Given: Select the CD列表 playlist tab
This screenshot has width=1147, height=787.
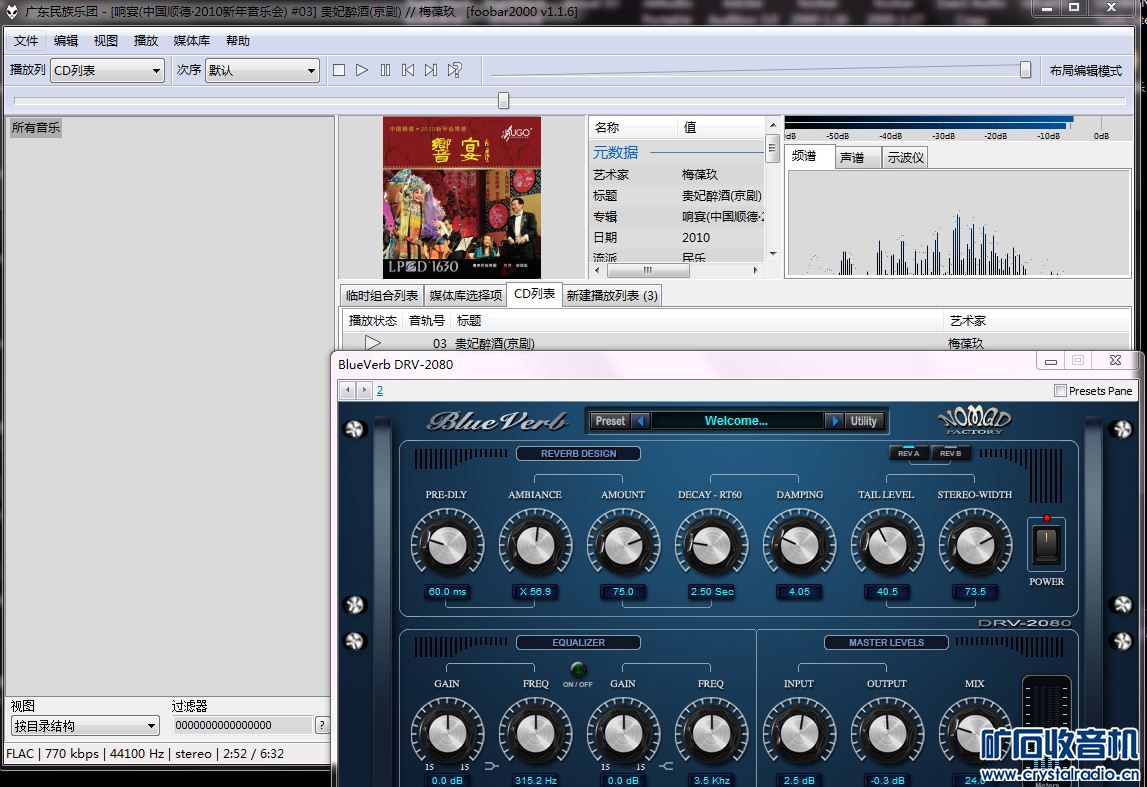Looking at the screenshot, I should pyautogui.click(x=534, y=294).
